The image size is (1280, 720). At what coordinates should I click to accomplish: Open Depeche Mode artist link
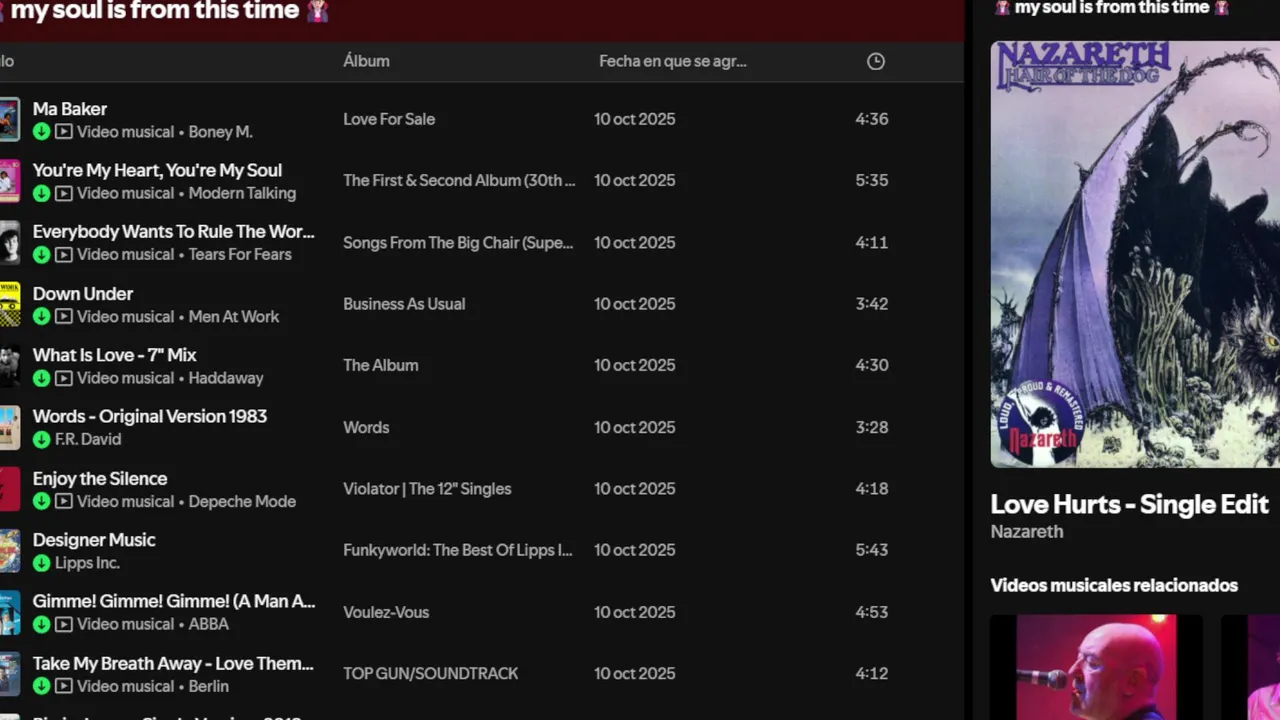[x=242, y=501]
